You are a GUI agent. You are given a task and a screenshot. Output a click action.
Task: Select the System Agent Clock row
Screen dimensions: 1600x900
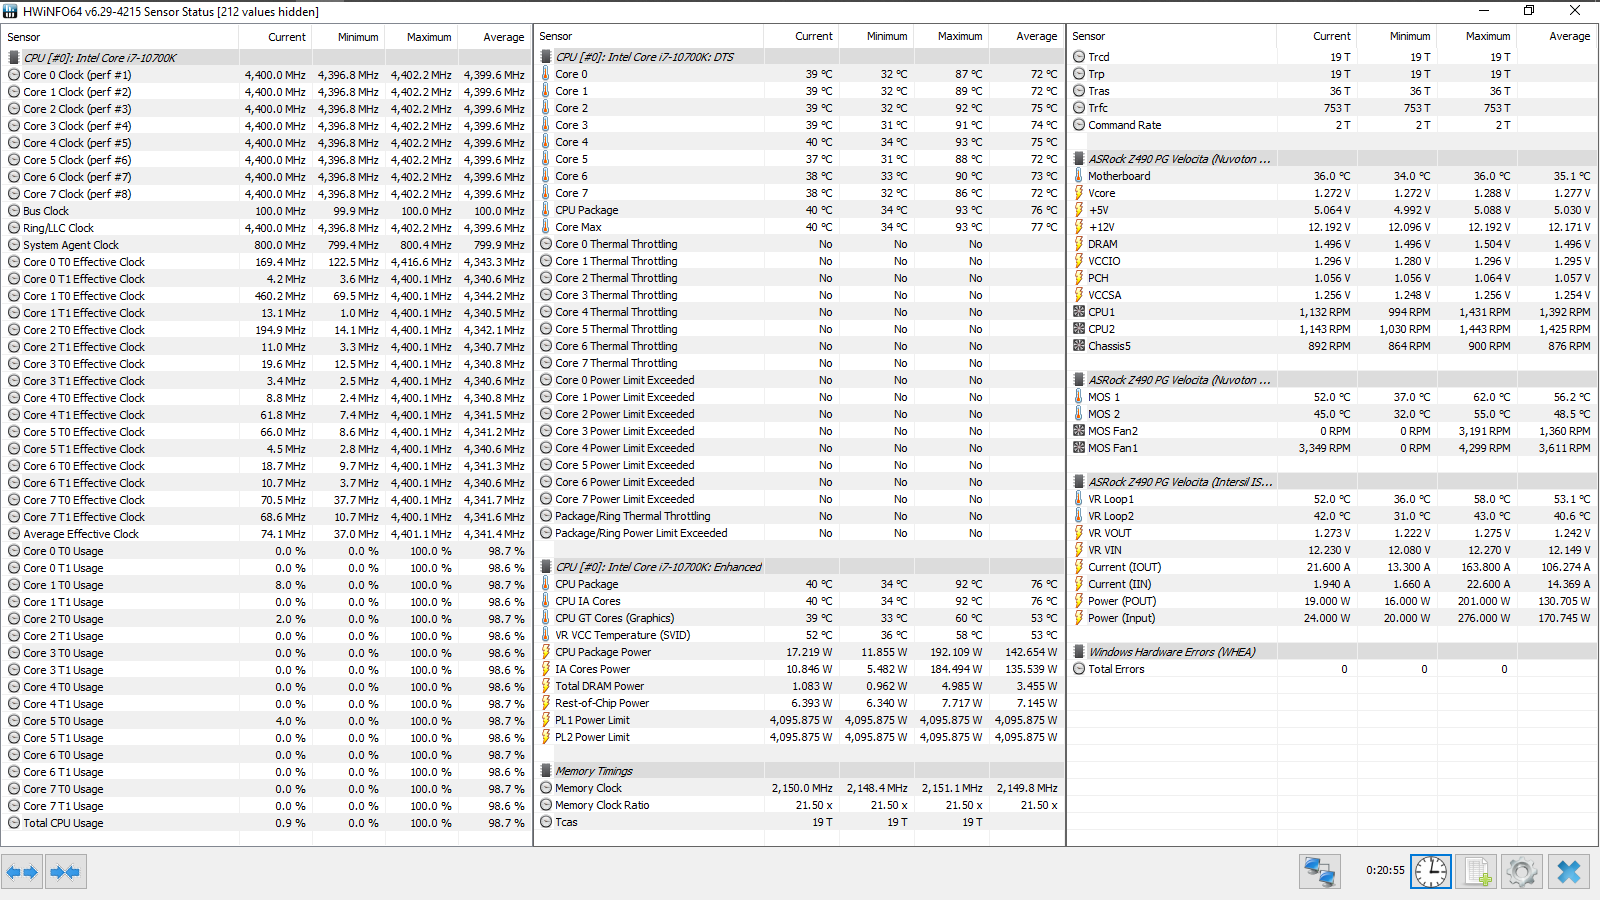coord(266,245)
